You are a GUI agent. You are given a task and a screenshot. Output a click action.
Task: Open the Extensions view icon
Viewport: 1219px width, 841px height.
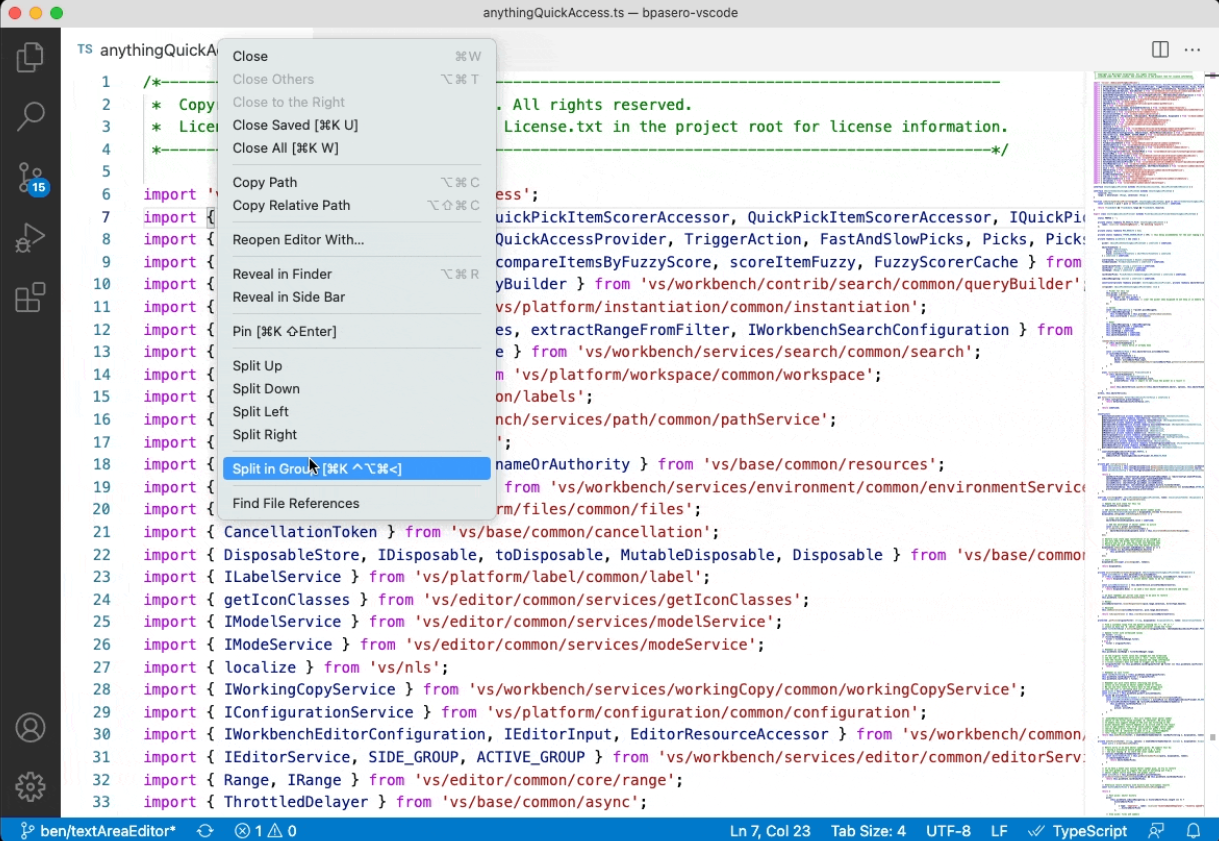30,297
